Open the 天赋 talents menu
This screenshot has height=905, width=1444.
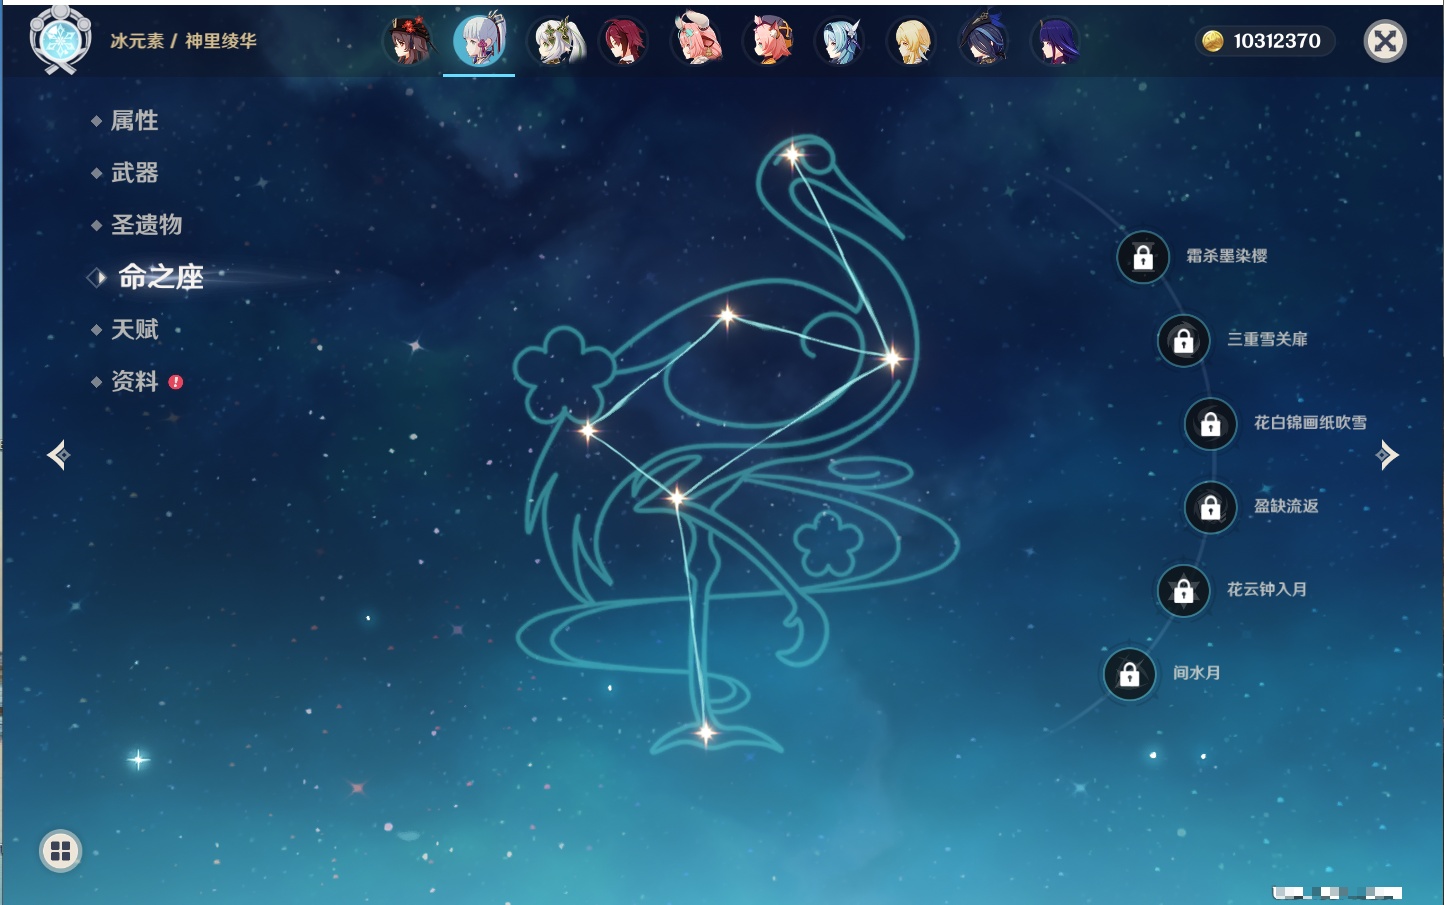click(x=134, y=329)
